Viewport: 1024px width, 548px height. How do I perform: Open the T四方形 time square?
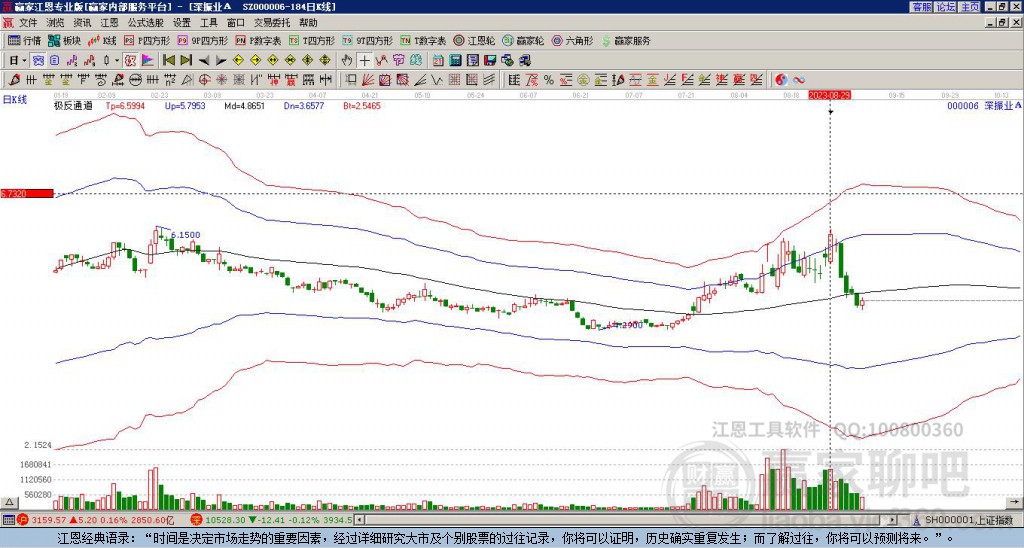[312, 40]
